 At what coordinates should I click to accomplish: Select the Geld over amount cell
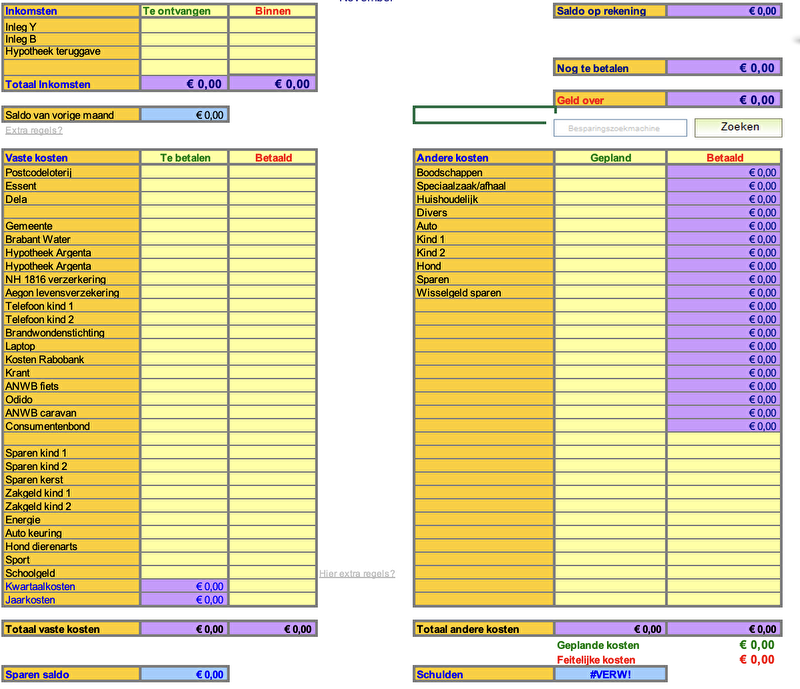click(x=723, y=100)
